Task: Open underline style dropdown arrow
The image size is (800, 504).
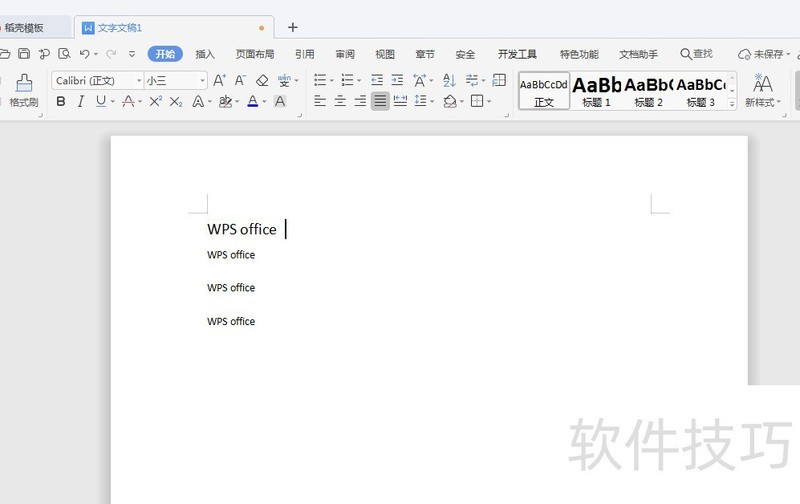Action: tap(112, 102)
